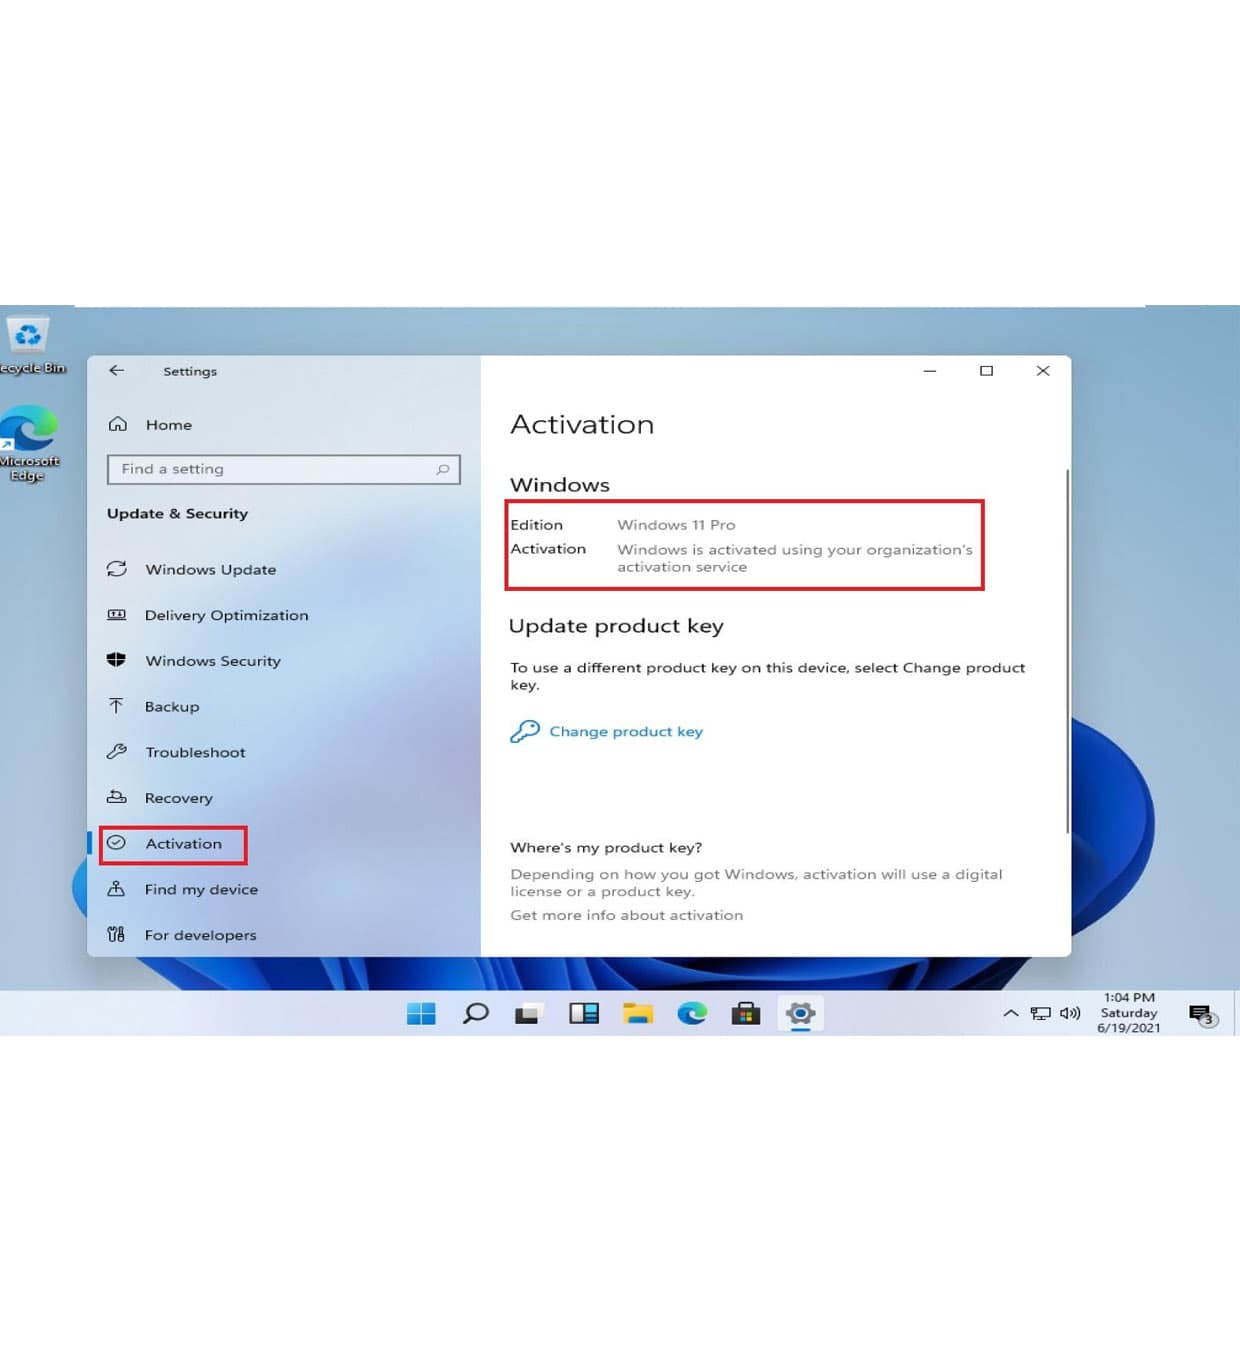Image resolution: width=1240 pixels, height=1360 pixels.
Task: Open Recovery options
Action: point(179,798)
